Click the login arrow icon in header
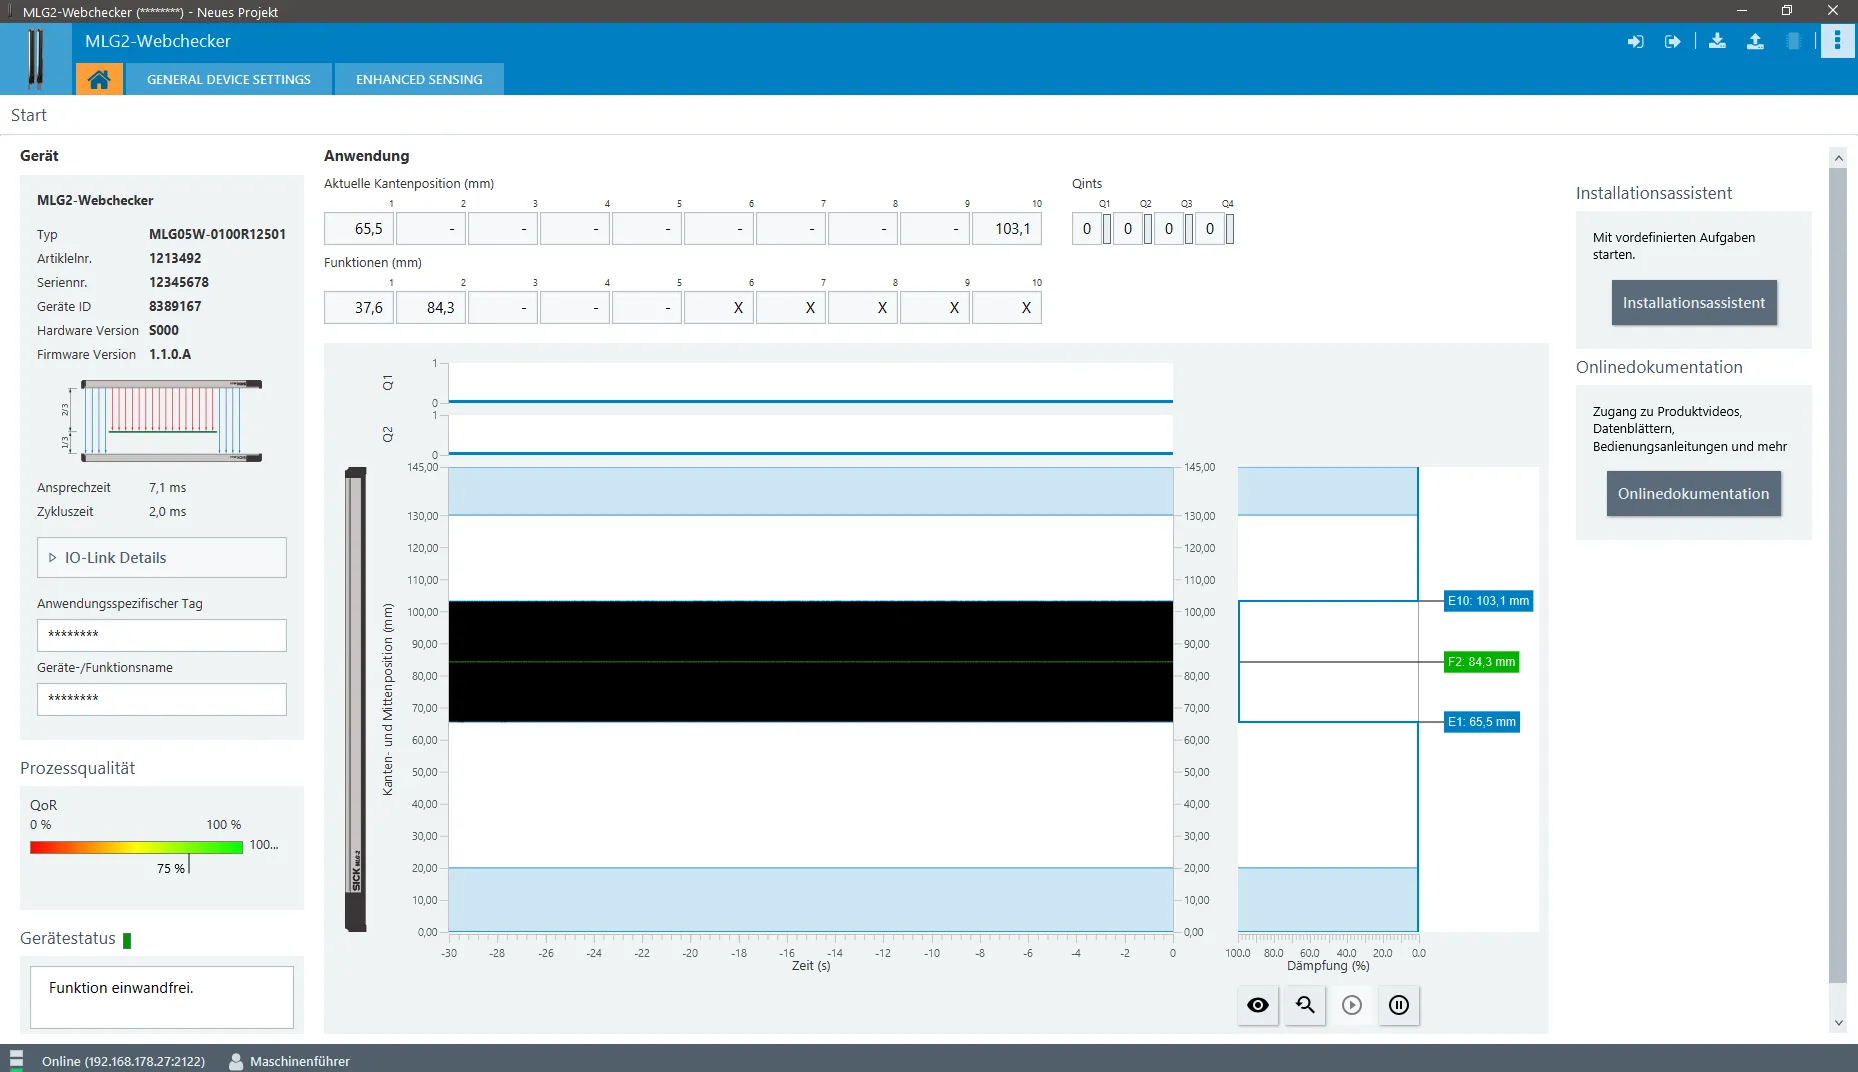The height and width of the screenshot is (1072, 1858). point(1636,42)
